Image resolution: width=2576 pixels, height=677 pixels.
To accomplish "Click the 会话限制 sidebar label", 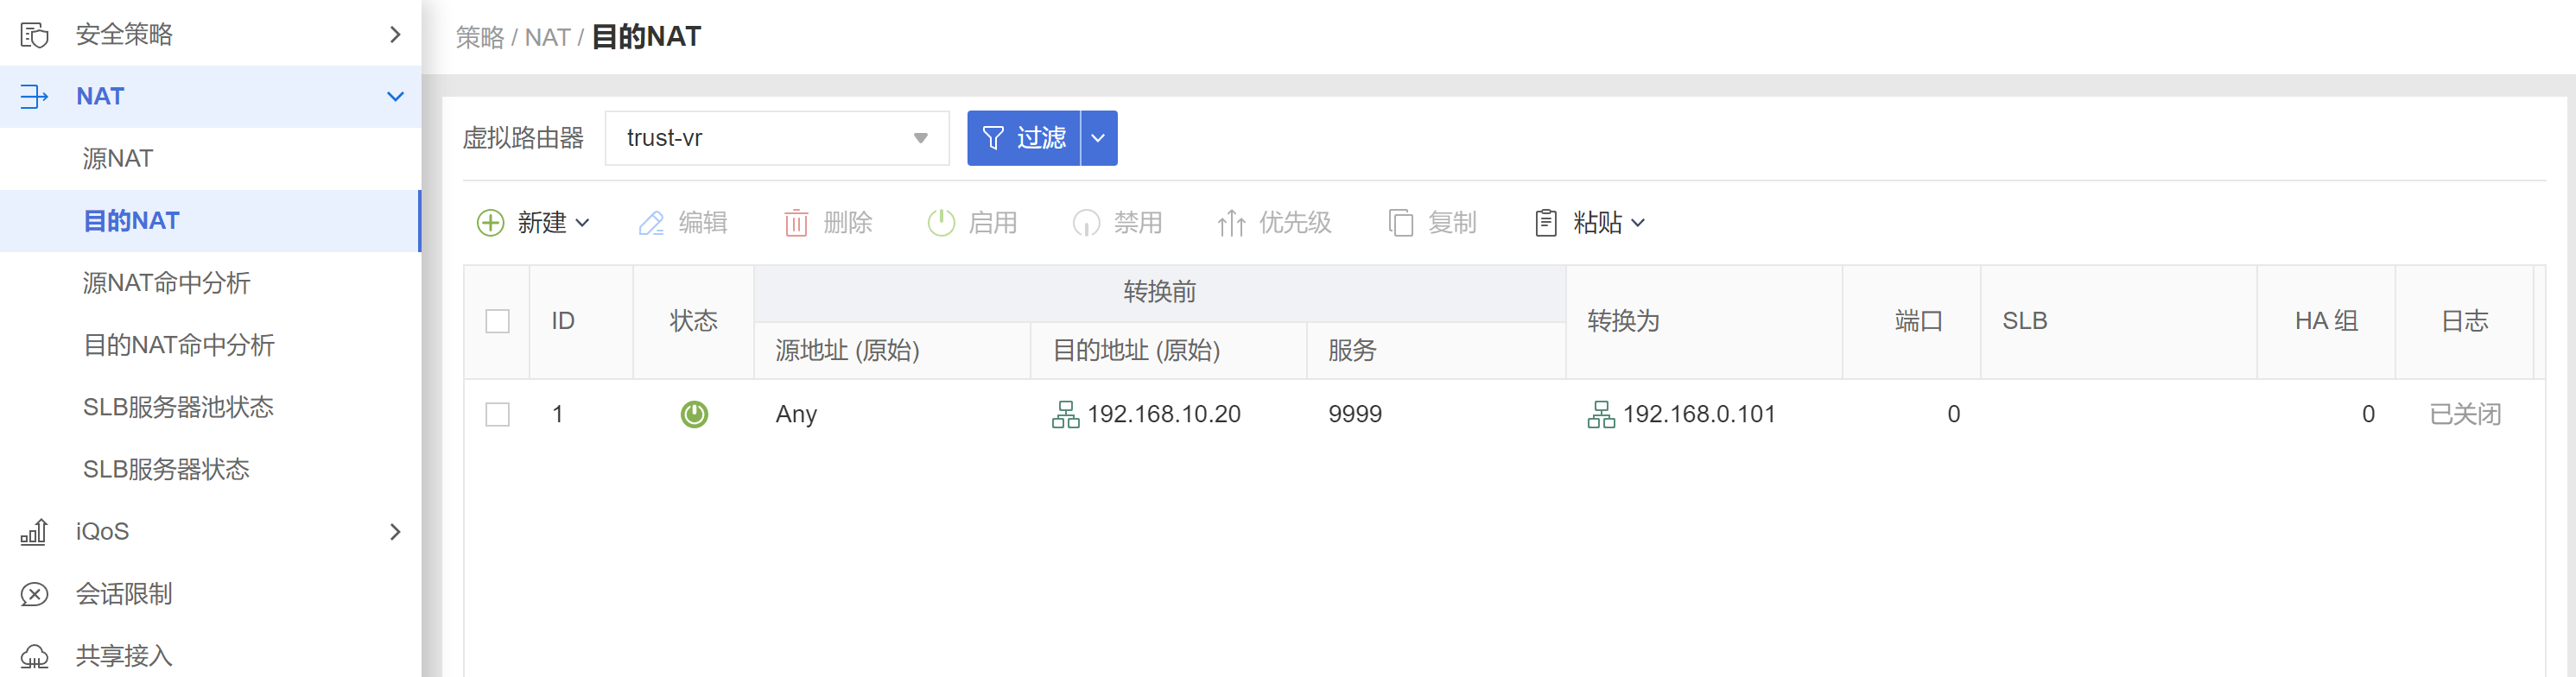I will point(124,594).
